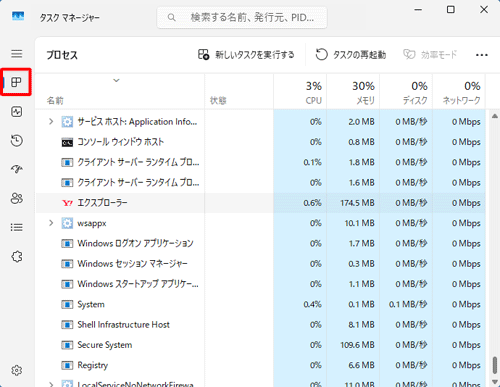This screenshot has width=500, height=387.
Task: Open Task Manager settings gear
Action: pos(17,370)
